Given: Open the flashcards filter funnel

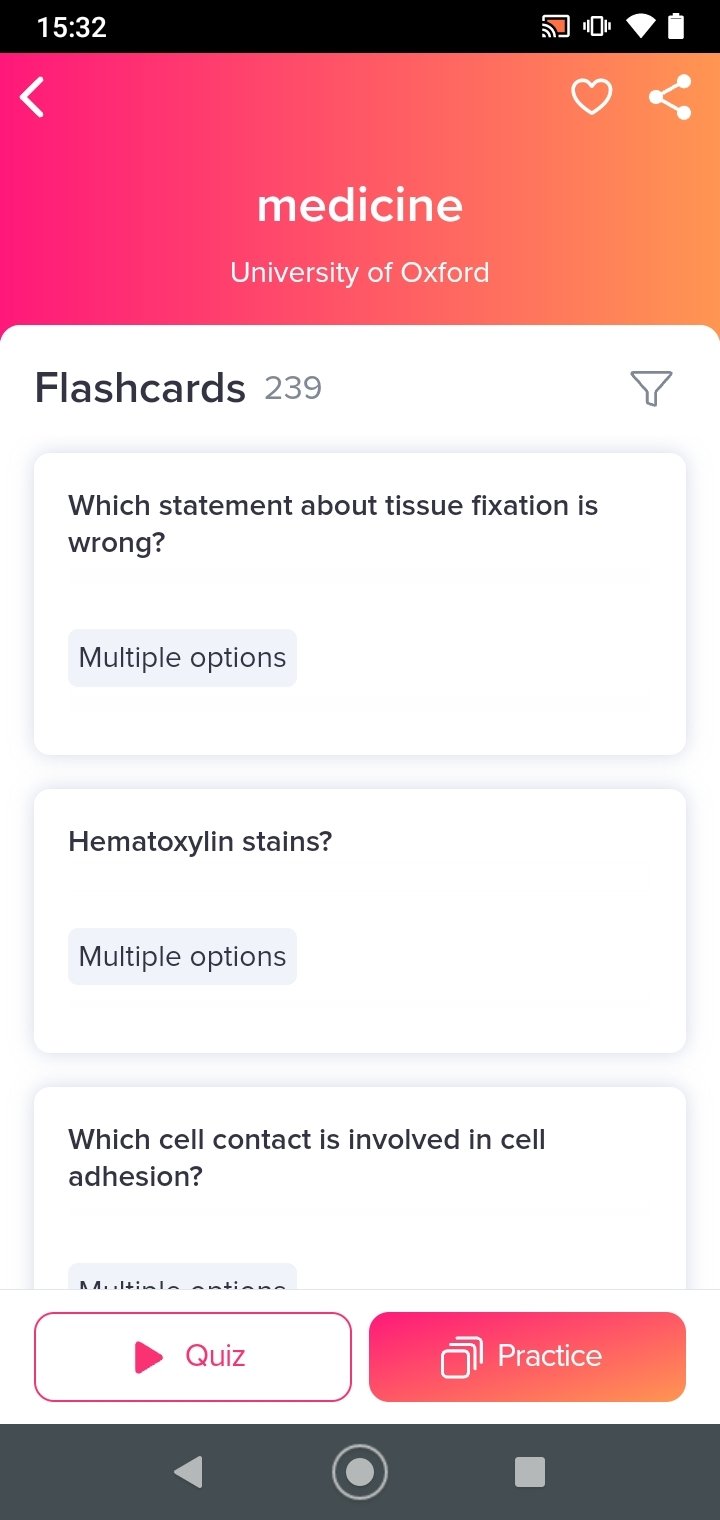Looking at the screenshot, I should point(651,388).
